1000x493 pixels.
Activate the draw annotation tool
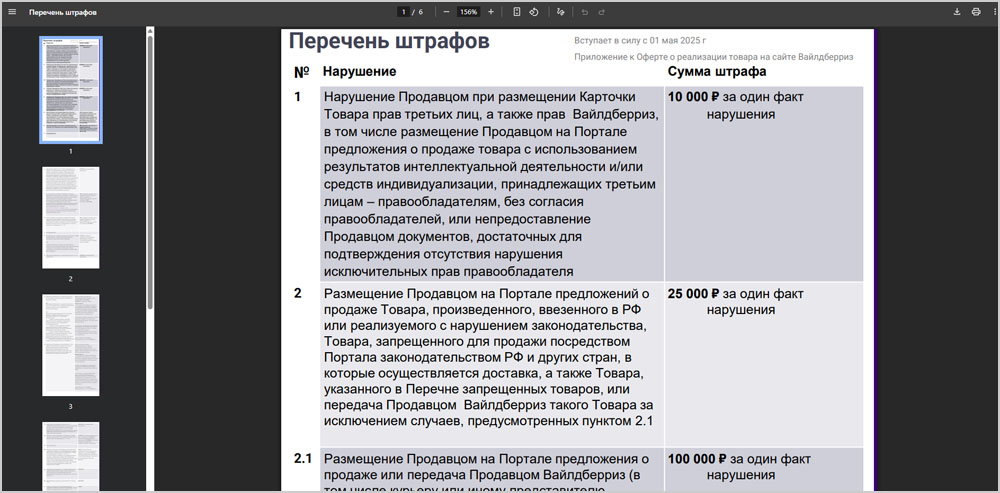pos(561,12)
